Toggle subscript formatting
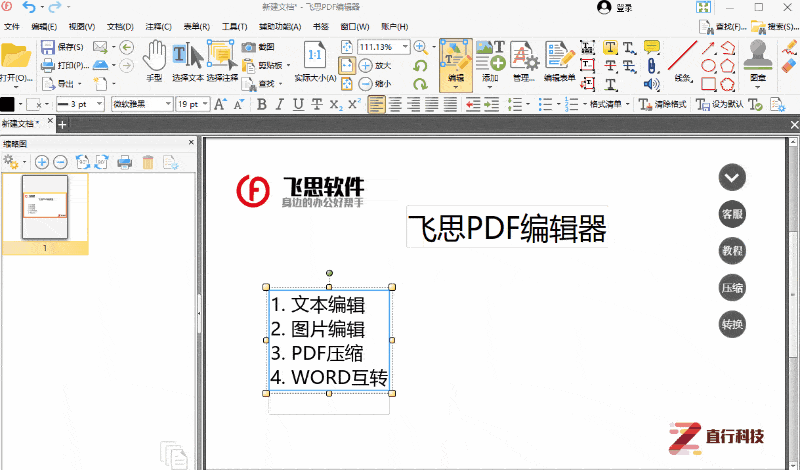Viewport: 800px width, 470px height. coord(336,105)
